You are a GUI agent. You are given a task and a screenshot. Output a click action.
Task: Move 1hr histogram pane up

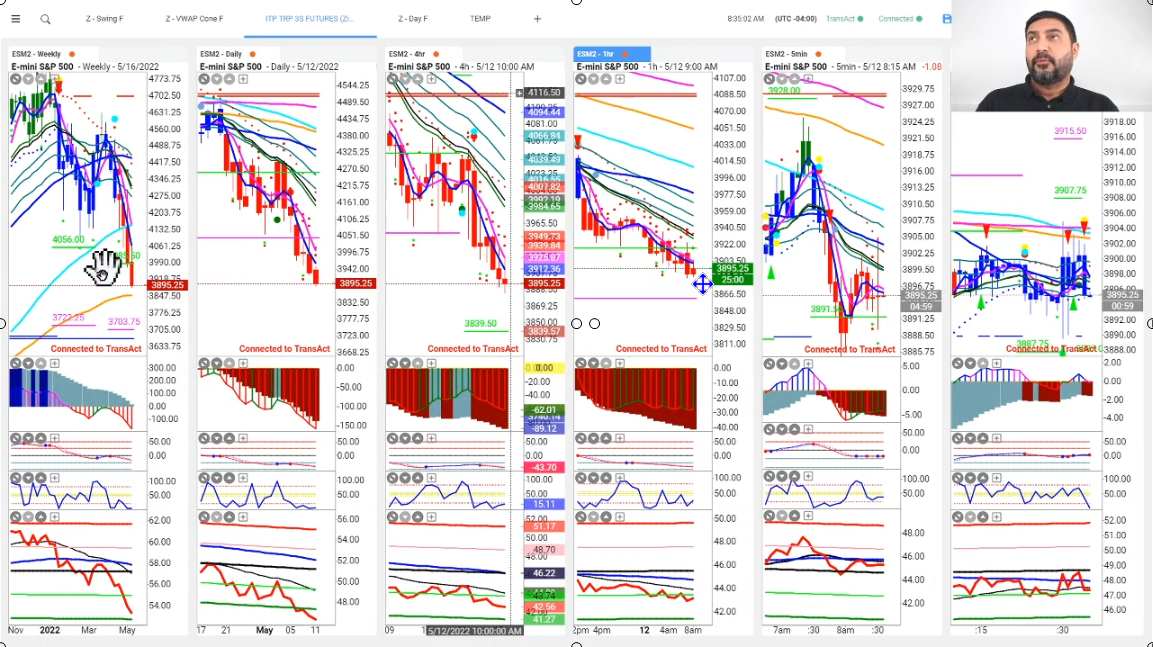606,363
